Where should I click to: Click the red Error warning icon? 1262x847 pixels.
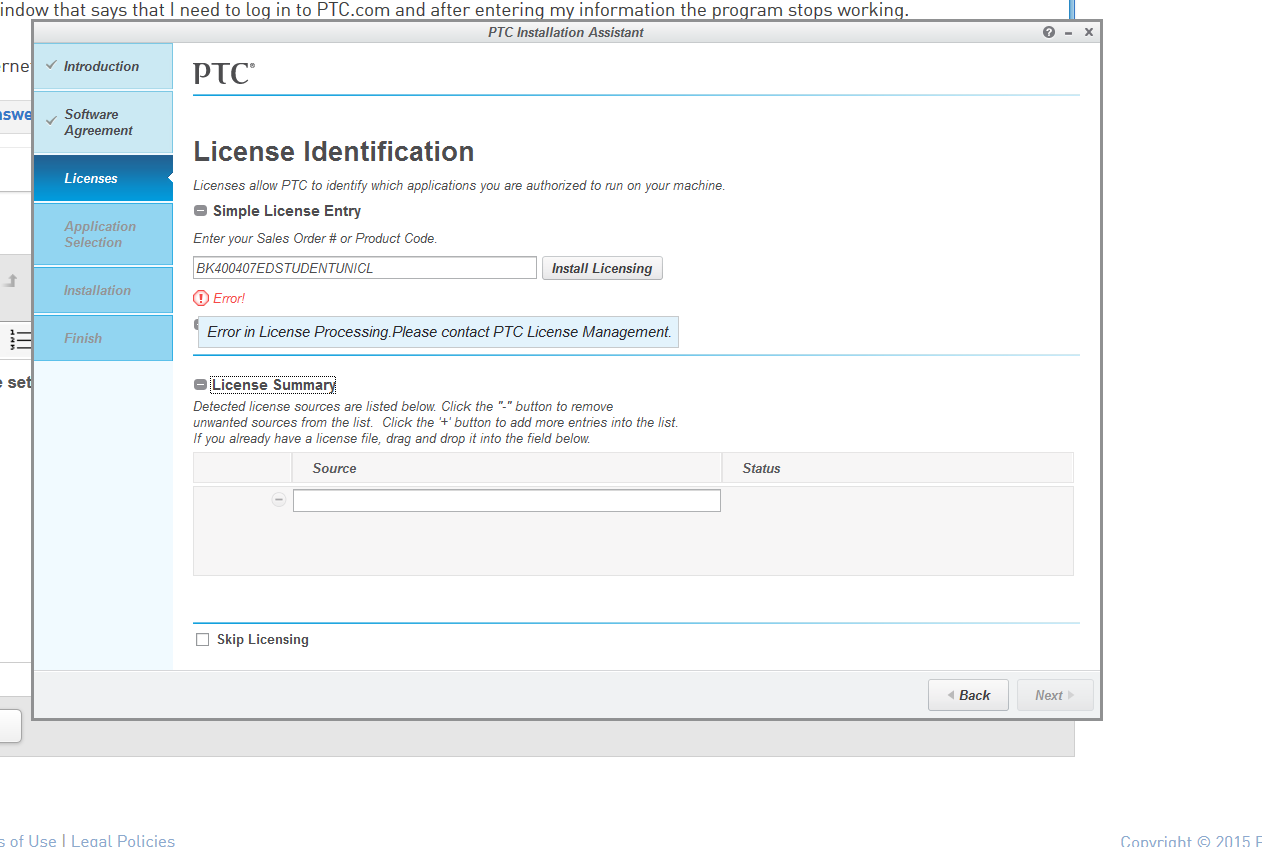[x=201, y=298]
